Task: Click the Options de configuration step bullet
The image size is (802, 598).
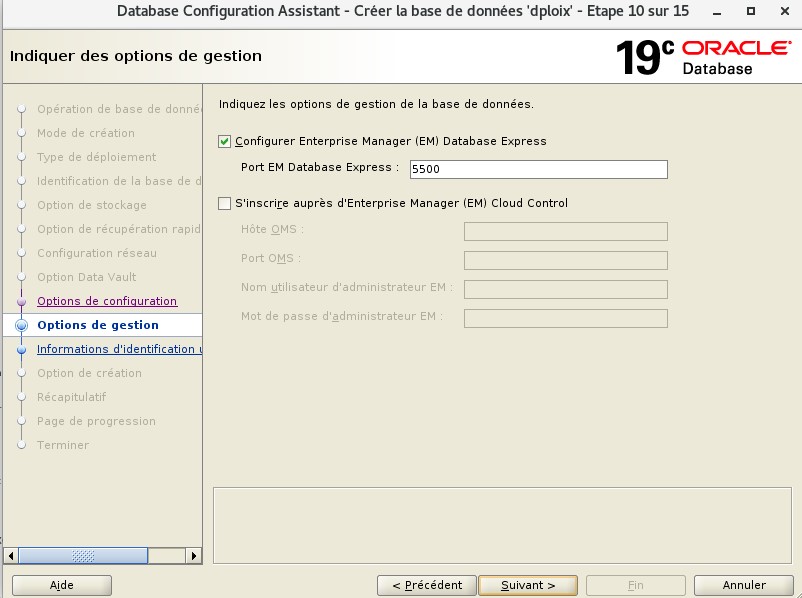Action: [x=21, y=302]
